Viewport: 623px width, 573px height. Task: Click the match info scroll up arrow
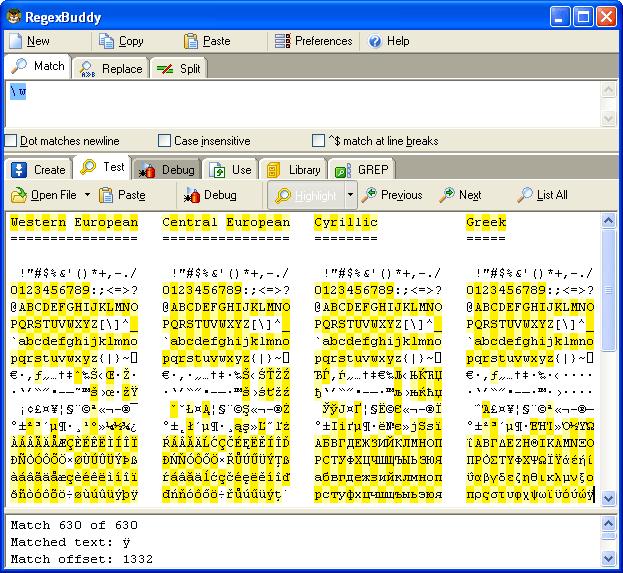pos(608,524)
